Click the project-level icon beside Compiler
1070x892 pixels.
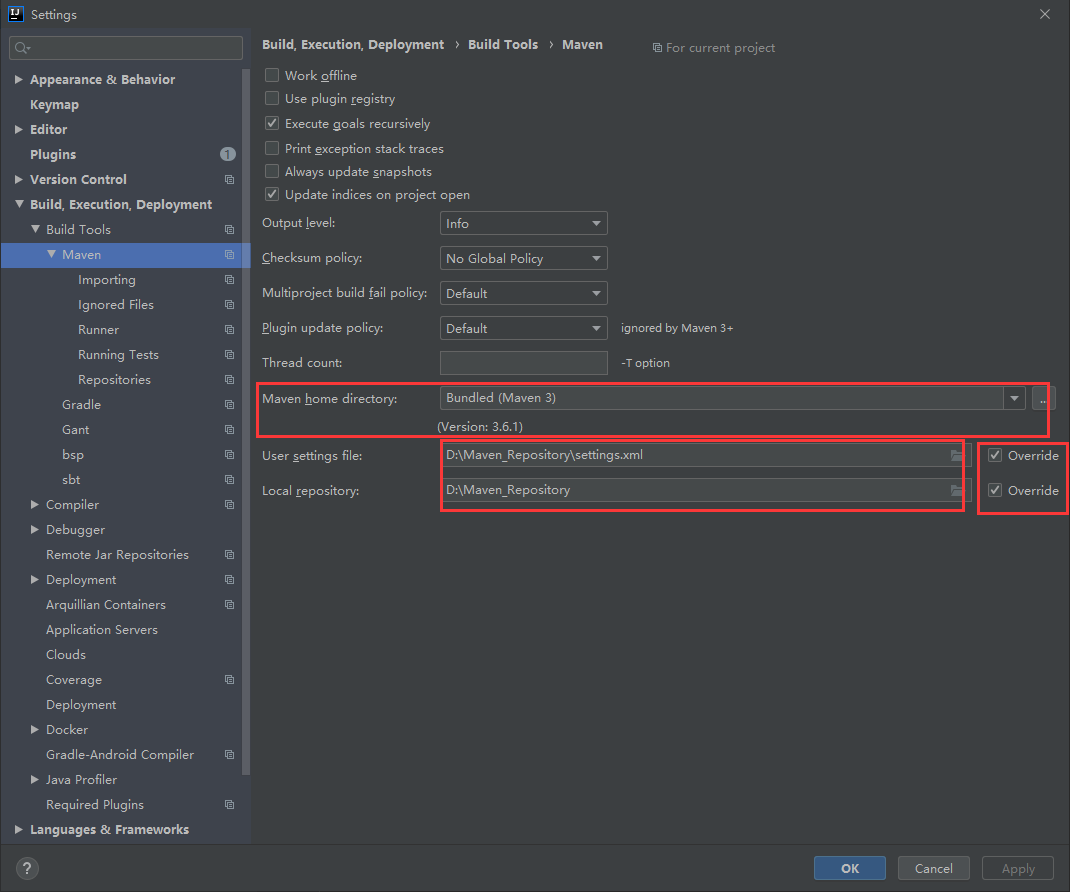(x=229, y=505)
